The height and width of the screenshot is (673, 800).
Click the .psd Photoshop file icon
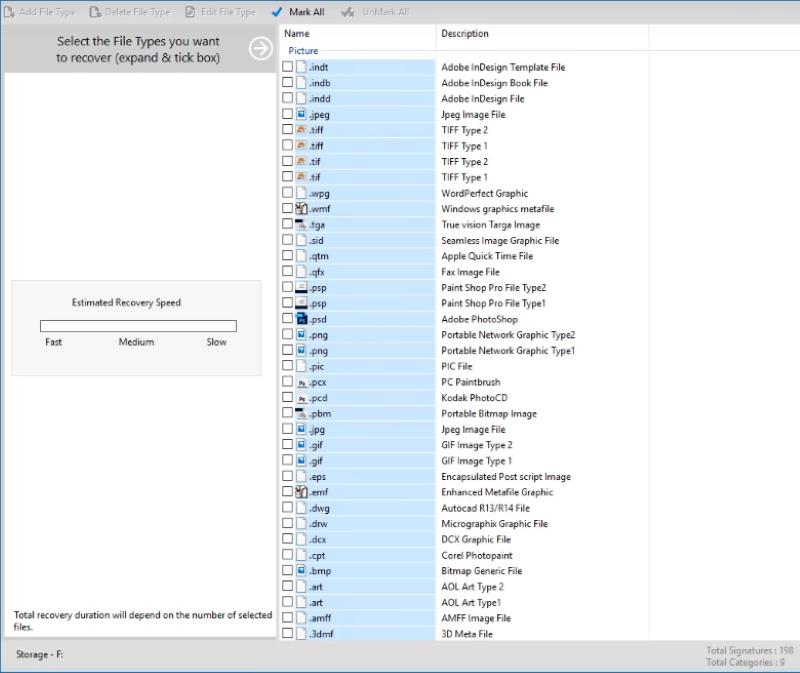click(302, 319)
